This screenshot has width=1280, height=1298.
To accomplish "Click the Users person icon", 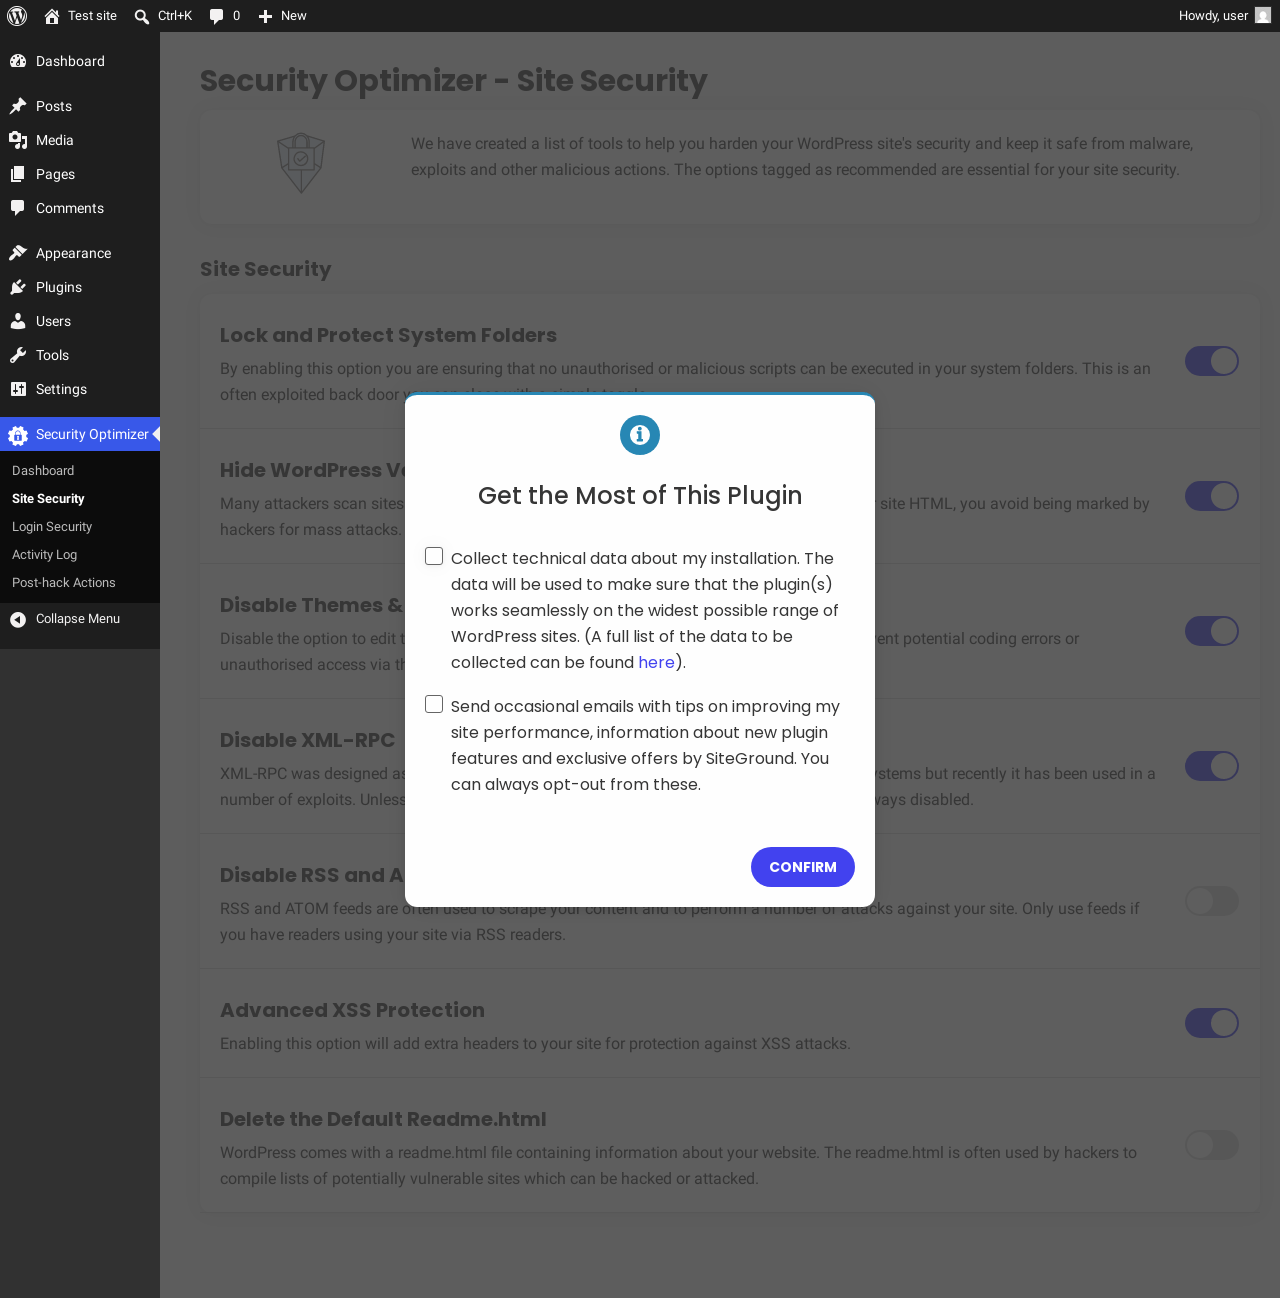I will [18, 321].
